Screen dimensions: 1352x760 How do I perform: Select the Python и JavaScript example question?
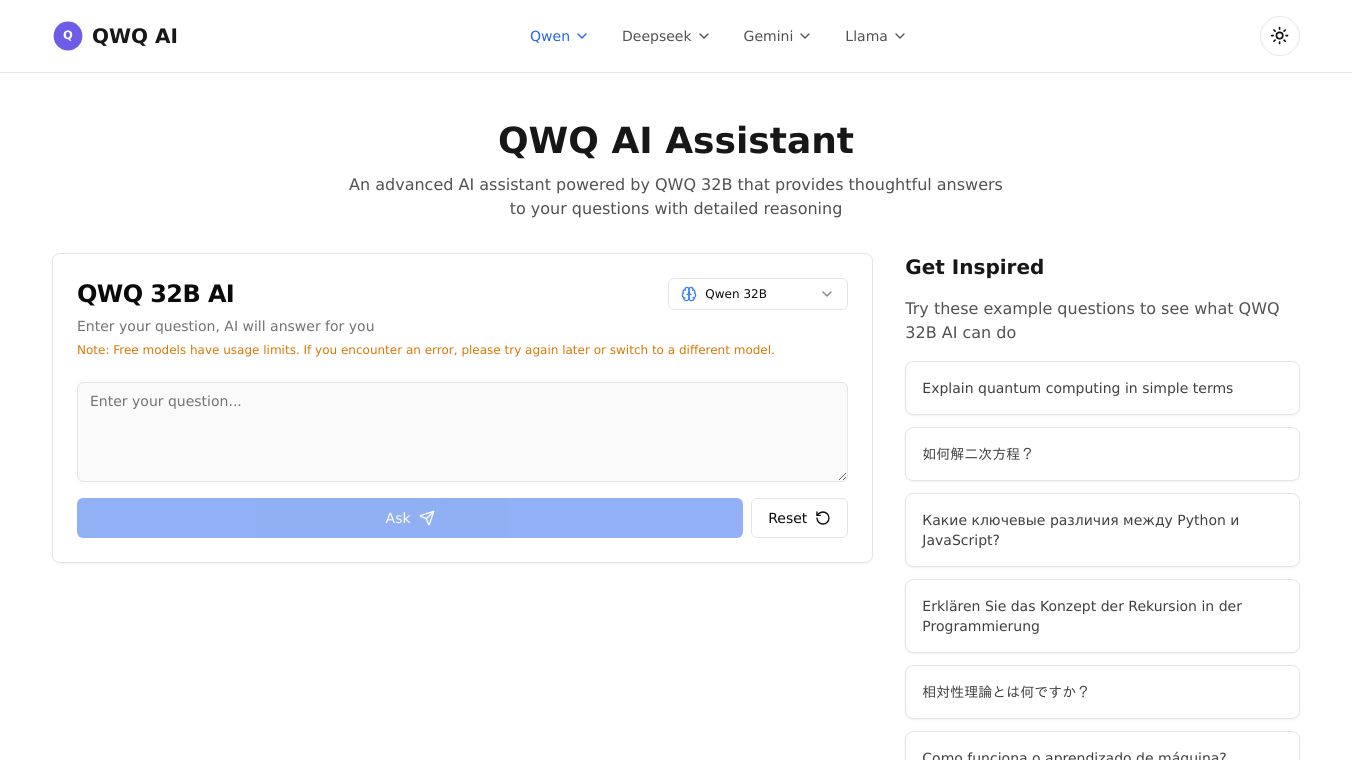click(1102, 530)
